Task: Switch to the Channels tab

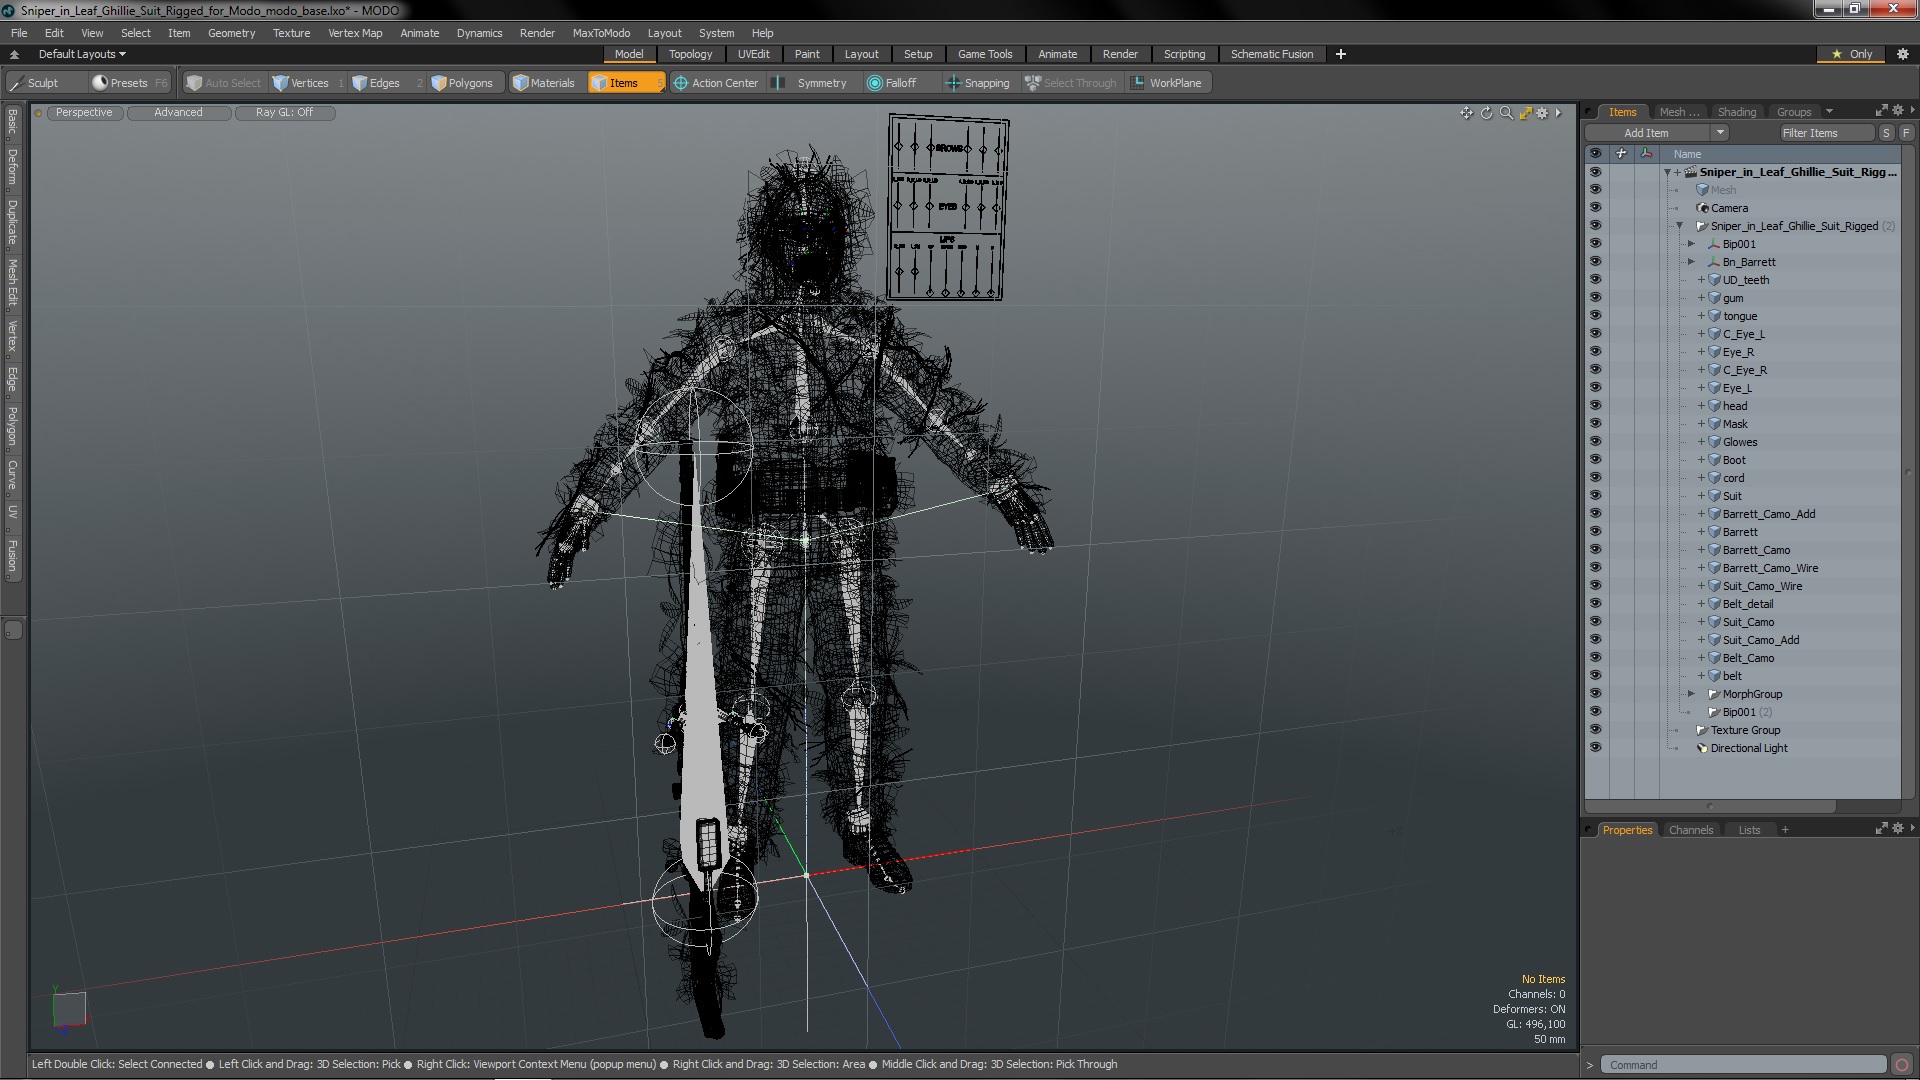Action: point(1691,830)
